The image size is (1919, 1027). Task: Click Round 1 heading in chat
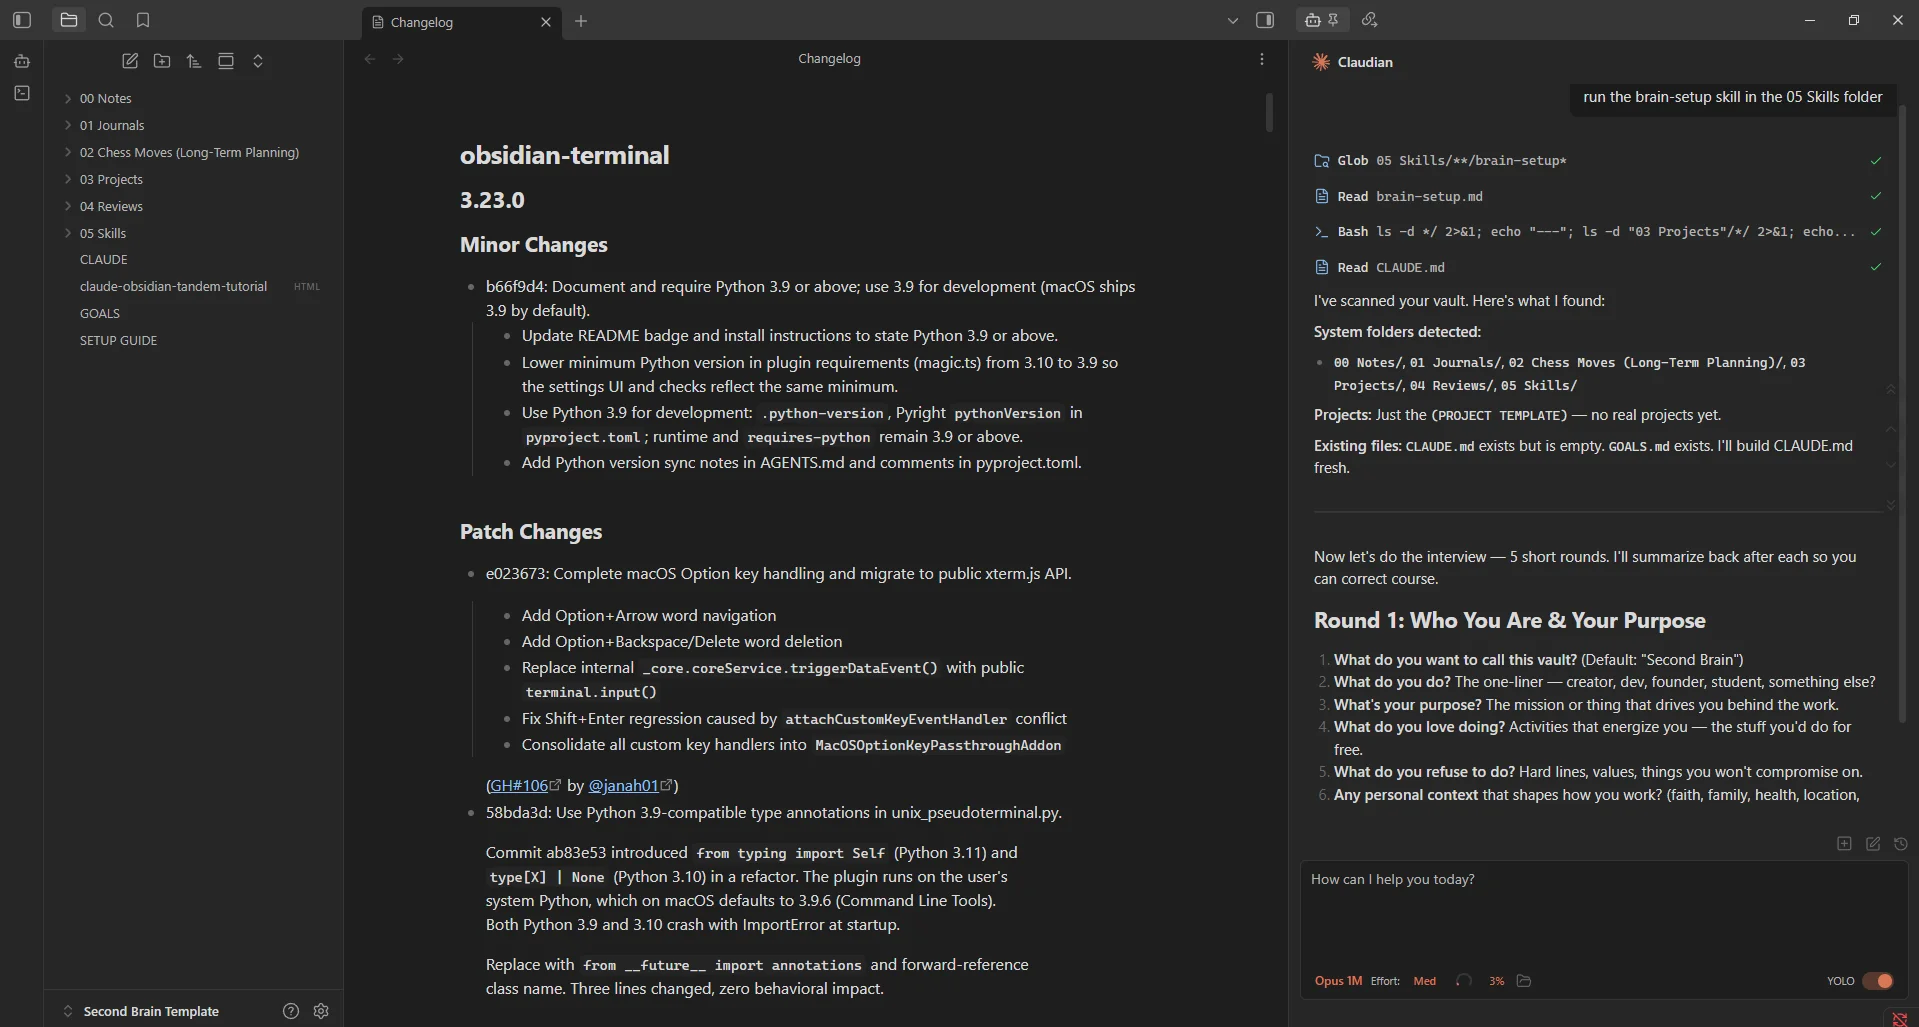1509,620
